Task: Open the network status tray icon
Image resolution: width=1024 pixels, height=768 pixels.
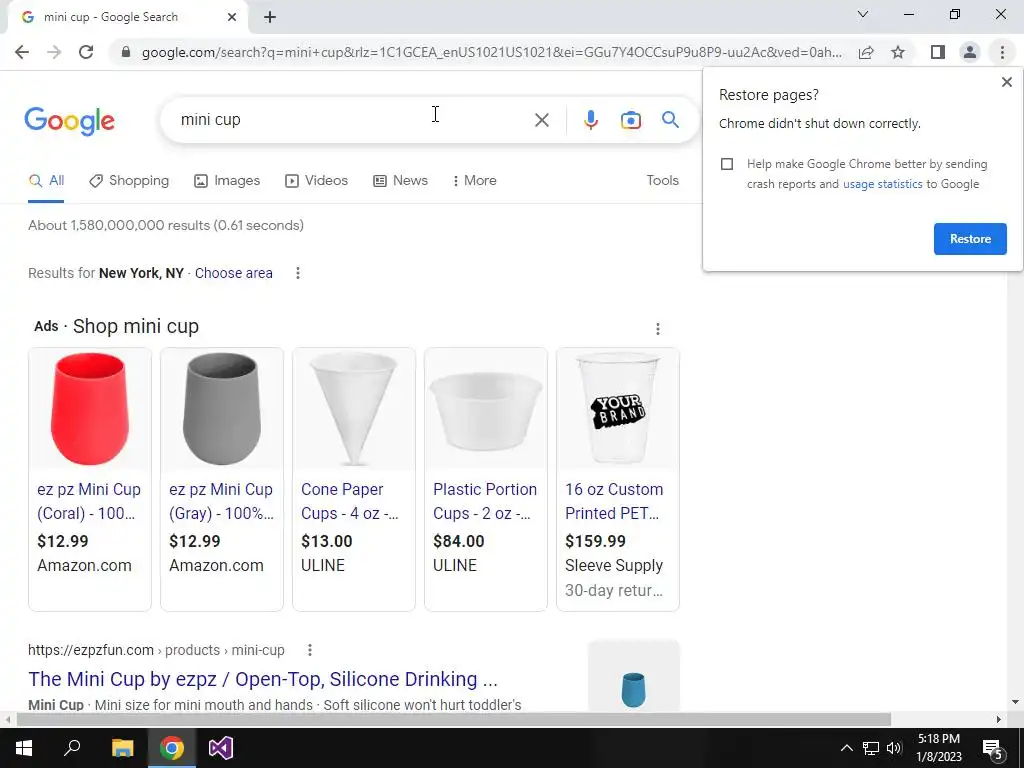Action: click(871, 748)
